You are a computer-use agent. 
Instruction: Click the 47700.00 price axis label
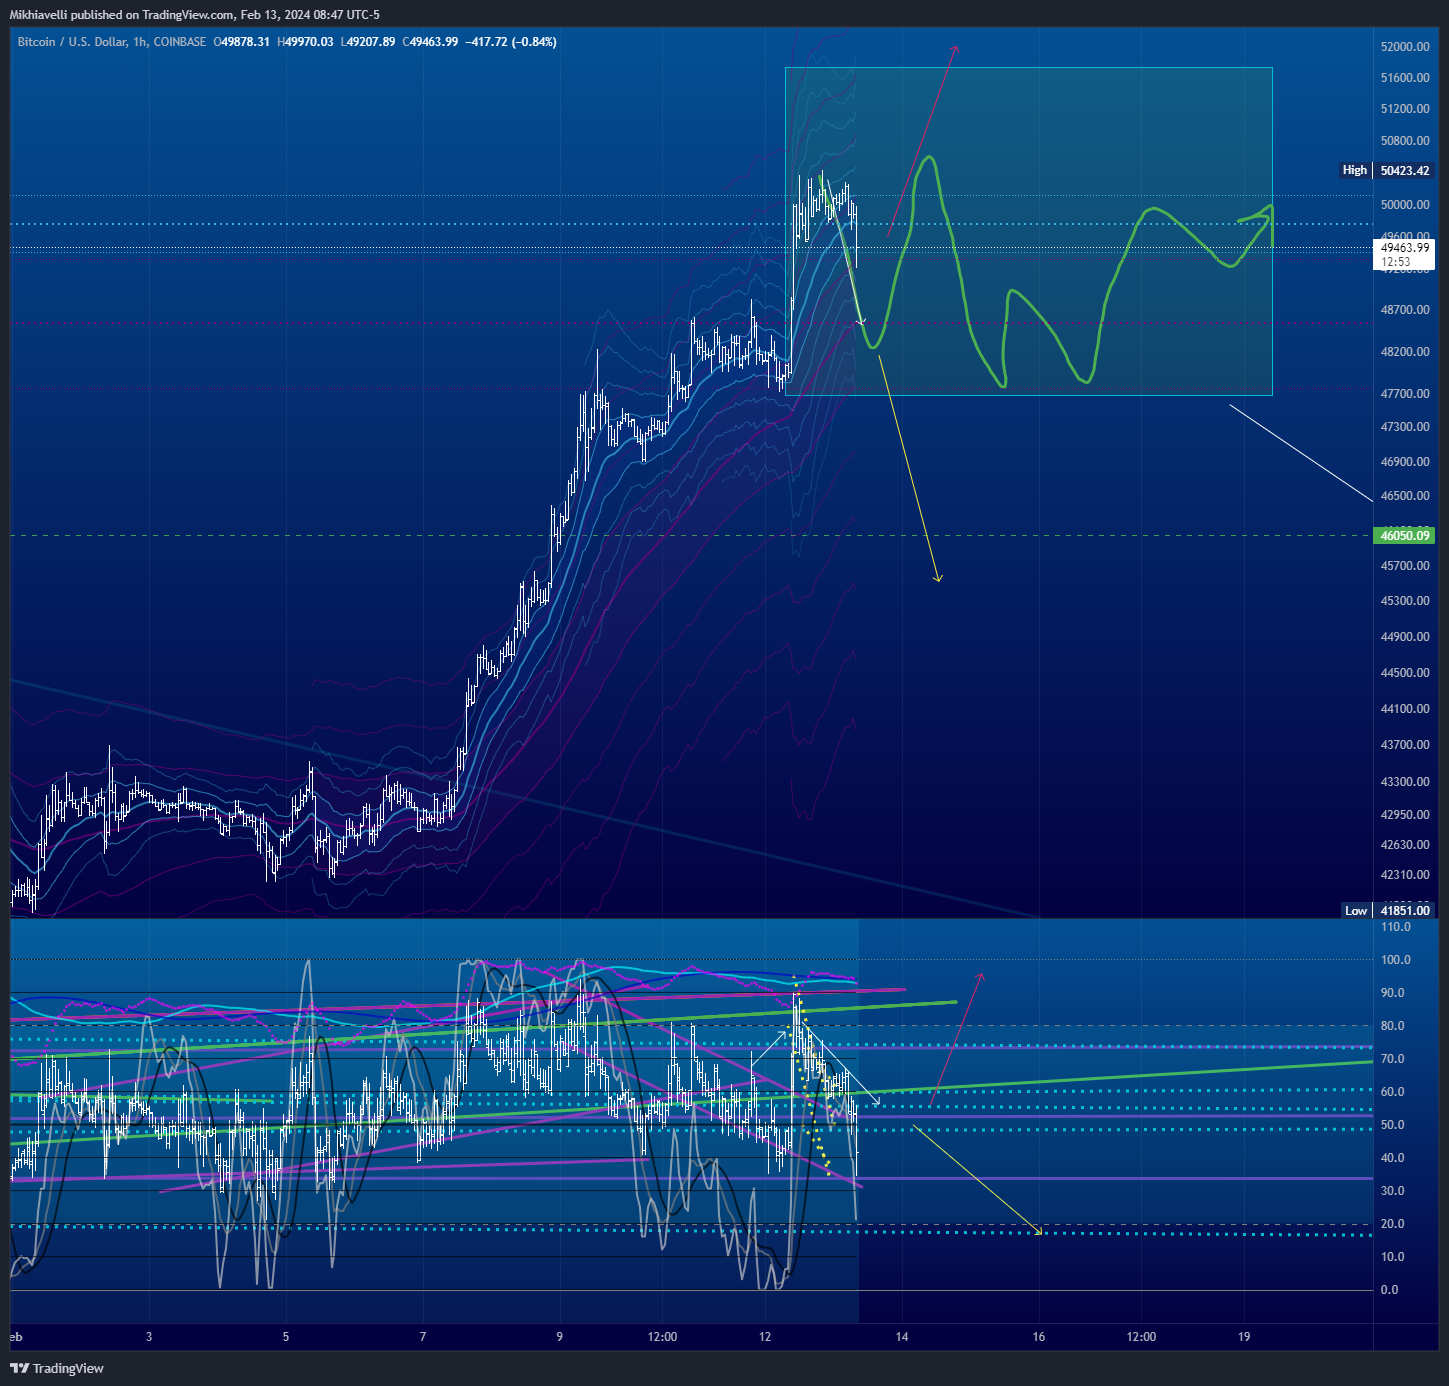1405,394
